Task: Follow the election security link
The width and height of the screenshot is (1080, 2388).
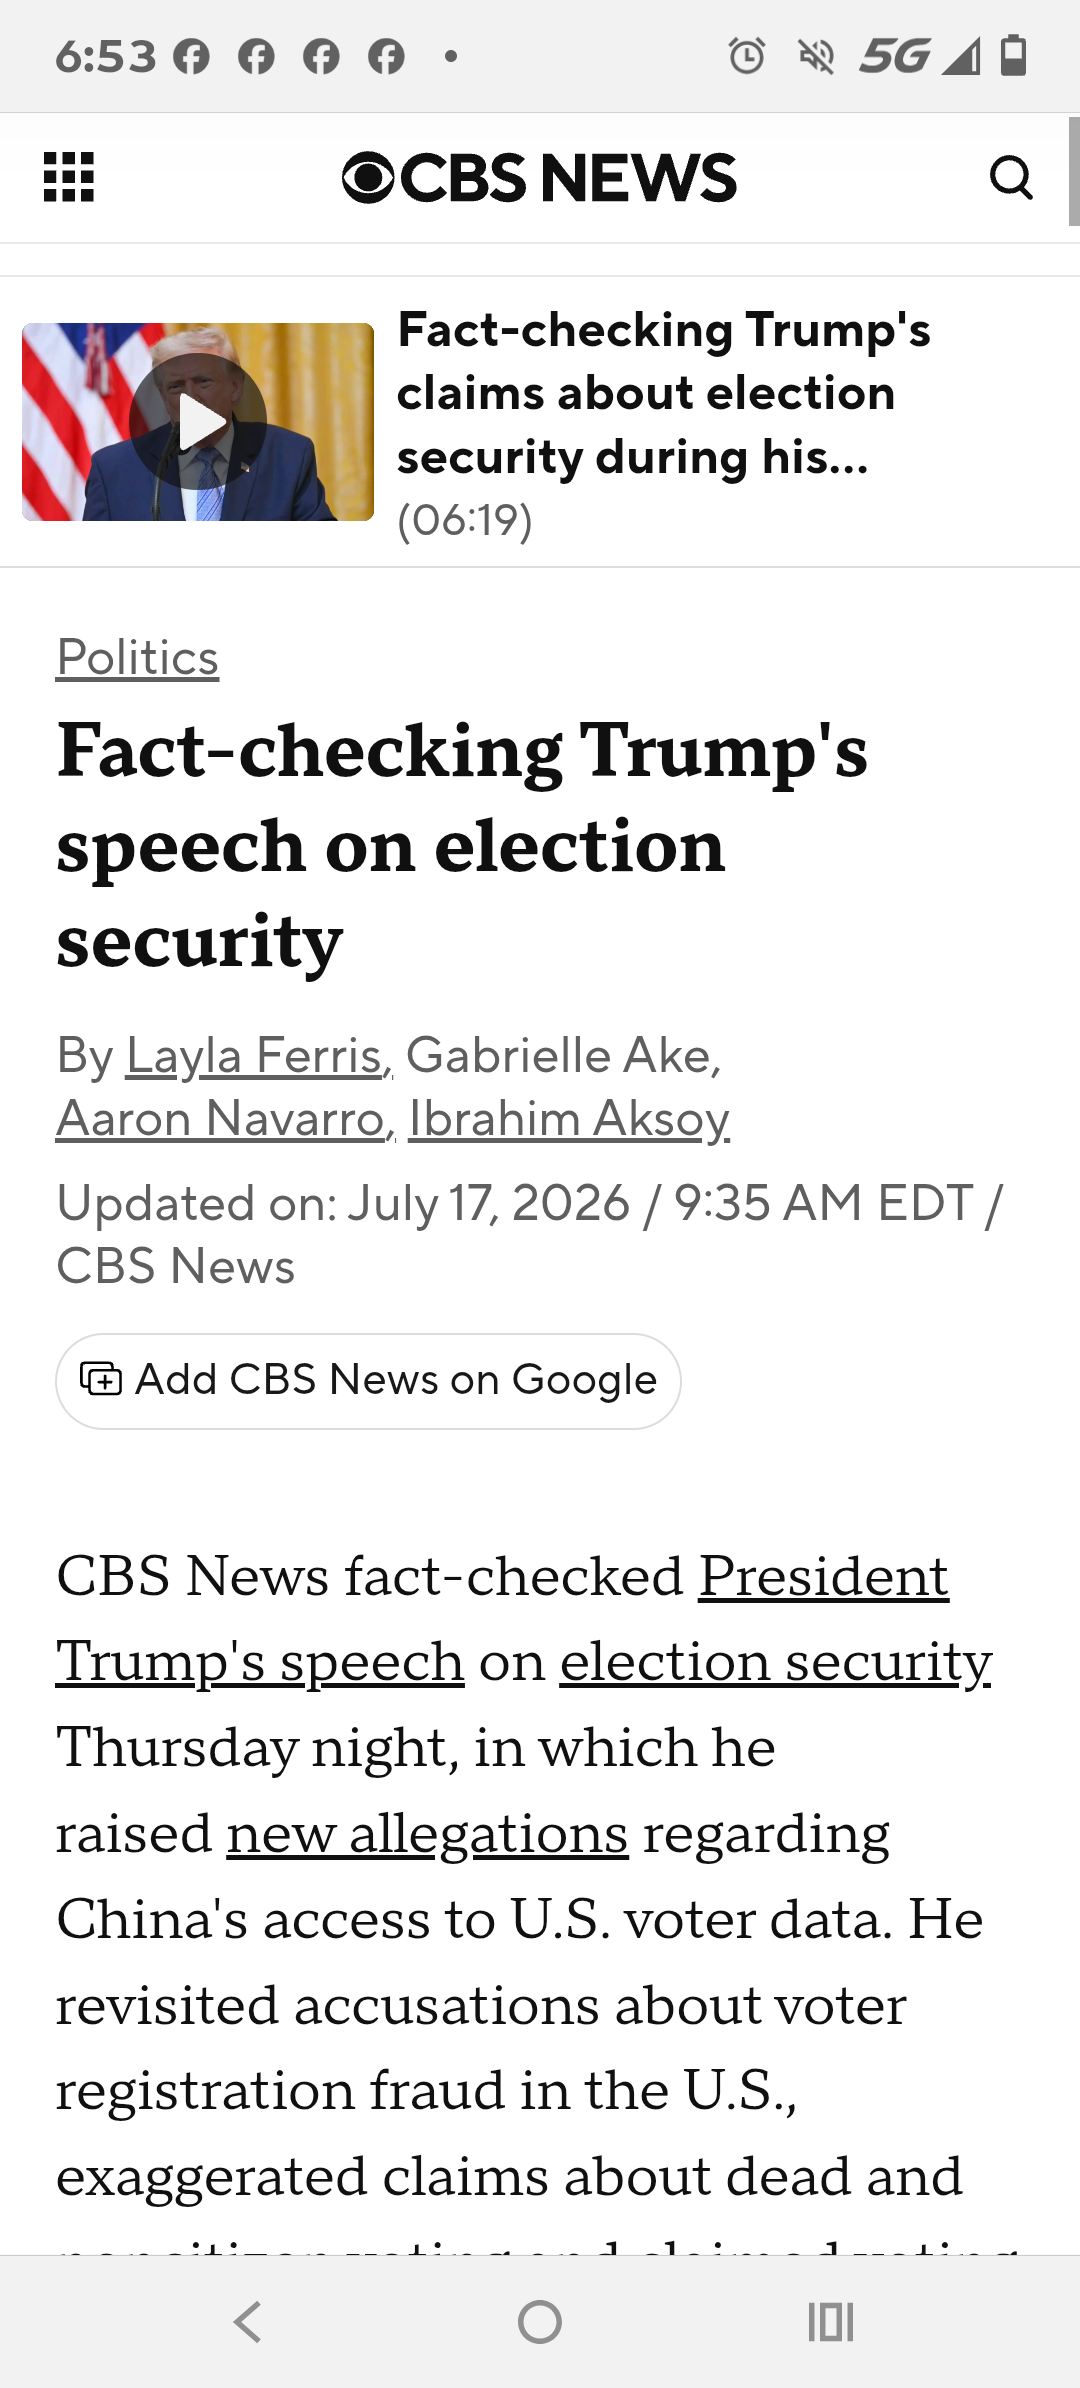Action: (775, 1662)
